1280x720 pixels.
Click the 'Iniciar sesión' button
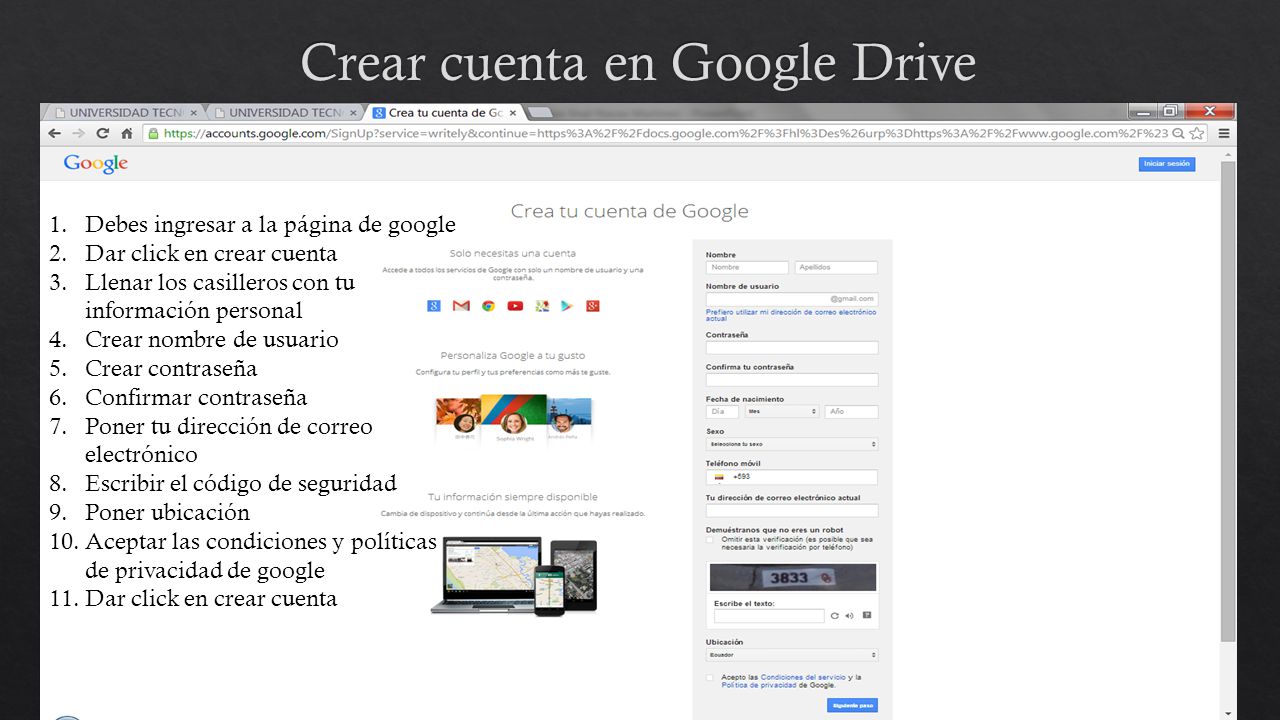(x=1166, y=164)
